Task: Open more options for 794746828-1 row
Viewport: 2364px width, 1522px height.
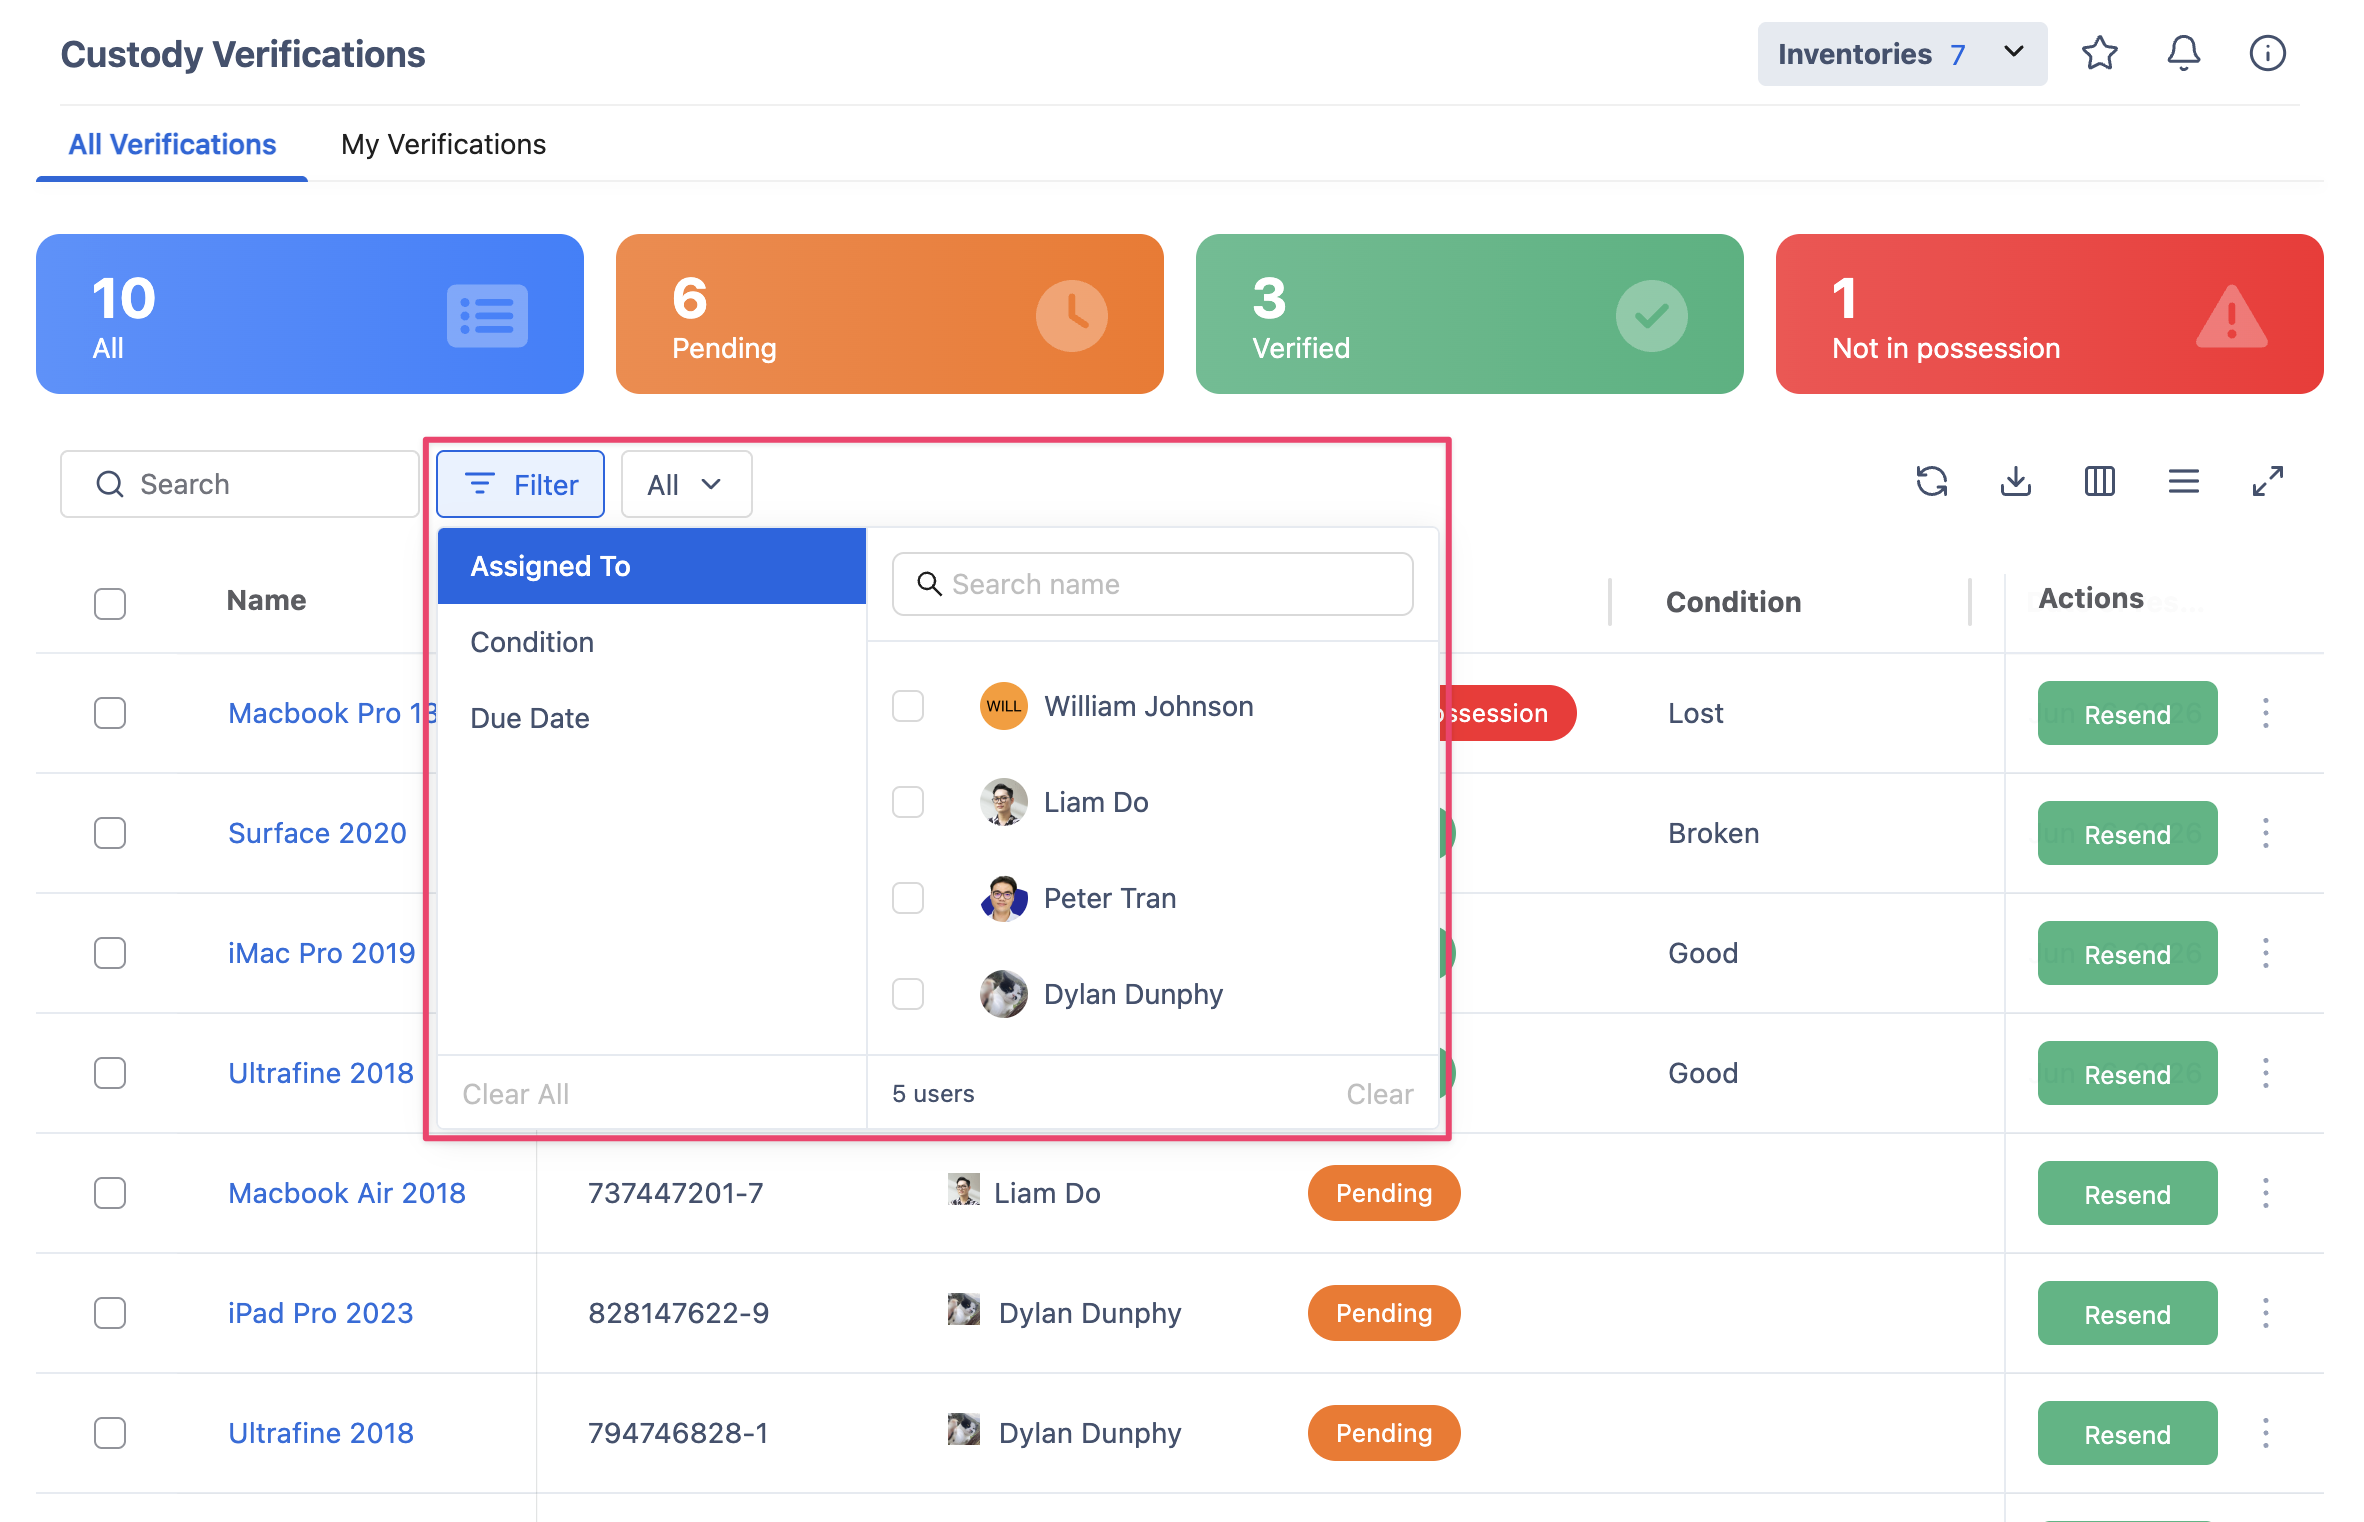Action: click(x=2266, y=1433)
